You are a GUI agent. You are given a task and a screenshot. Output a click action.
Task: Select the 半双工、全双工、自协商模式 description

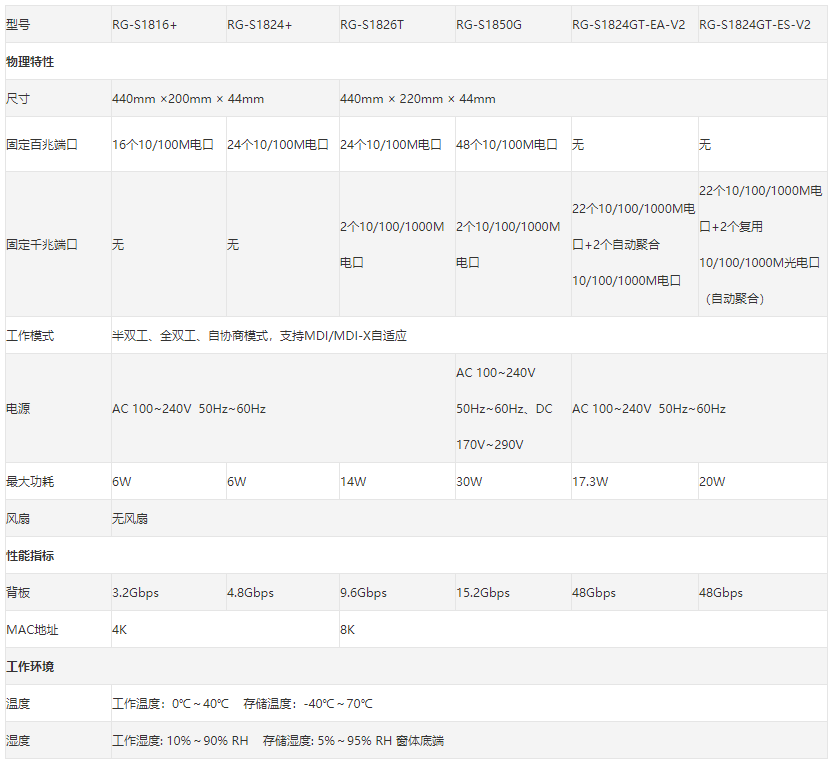[259, 336]
